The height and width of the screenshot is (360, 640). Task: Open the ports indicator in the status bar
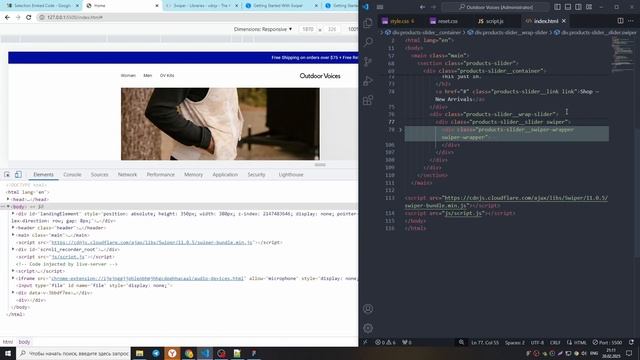pos(407,342)
